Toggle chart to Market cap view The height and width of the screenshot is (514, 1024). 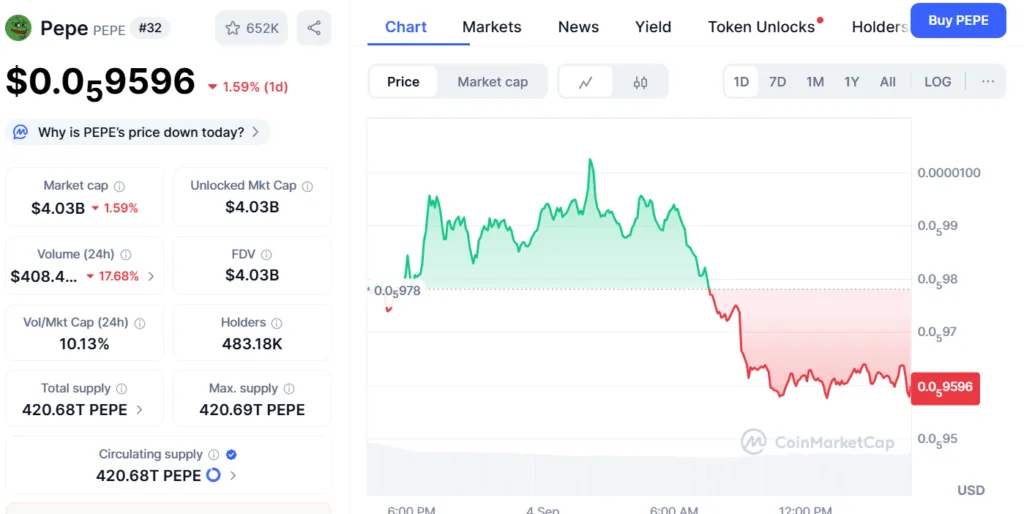tap(492, 82)
